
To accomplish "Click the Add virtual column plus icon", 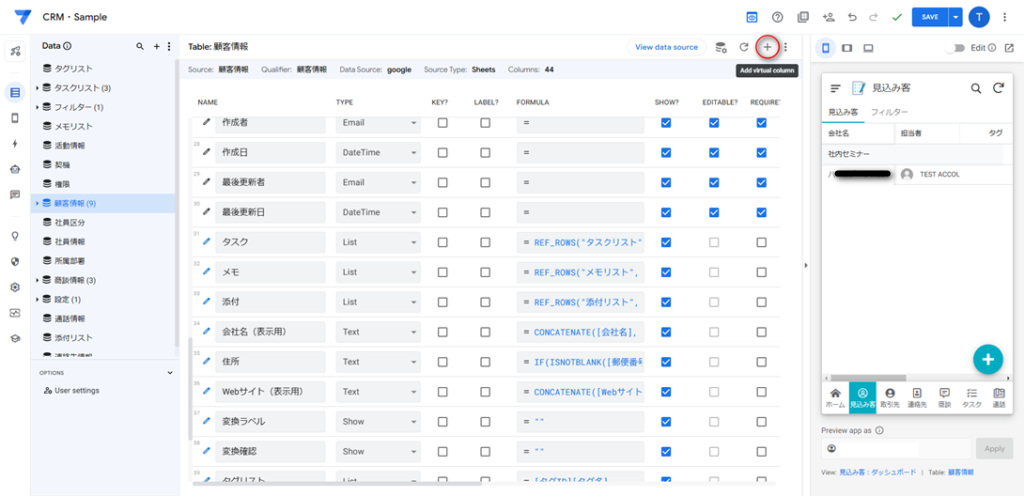I will point(767,47).
